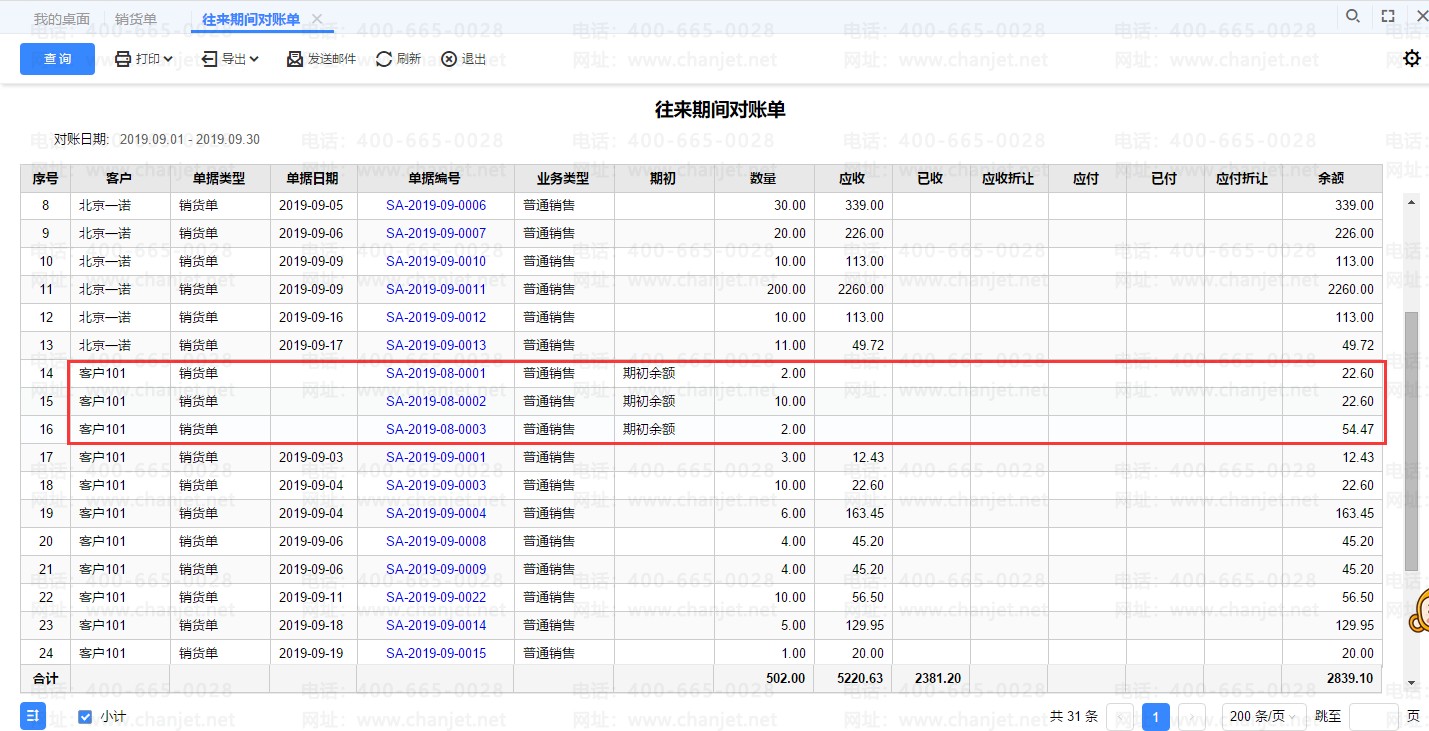Click the exit (退出) icon
The height and width of the screenshot is (731, 1429).
(449, 59)
